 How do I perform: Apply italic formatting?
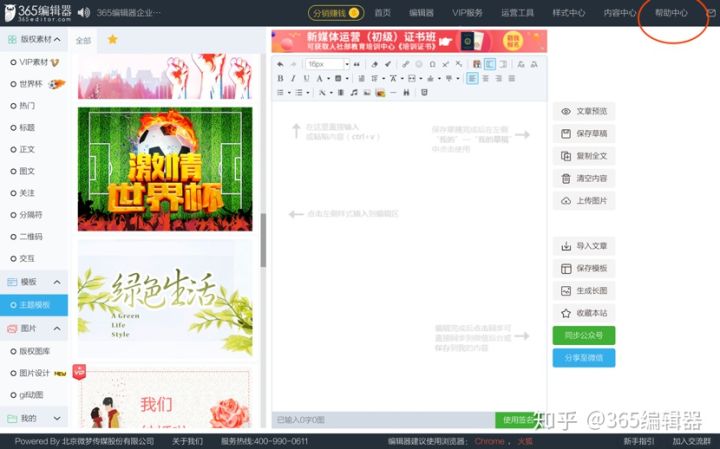point(293,79)
